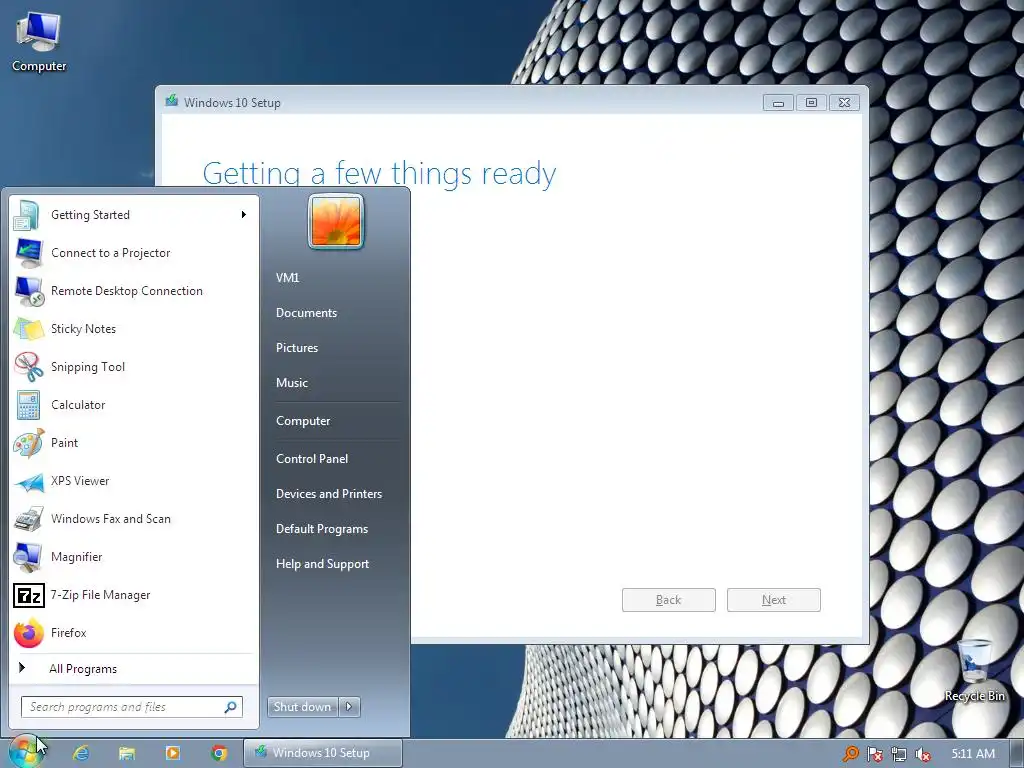Click the Windows 10 Setup title bar icon
This screenshot has width=1024, height=768.
tap(172, 101)
